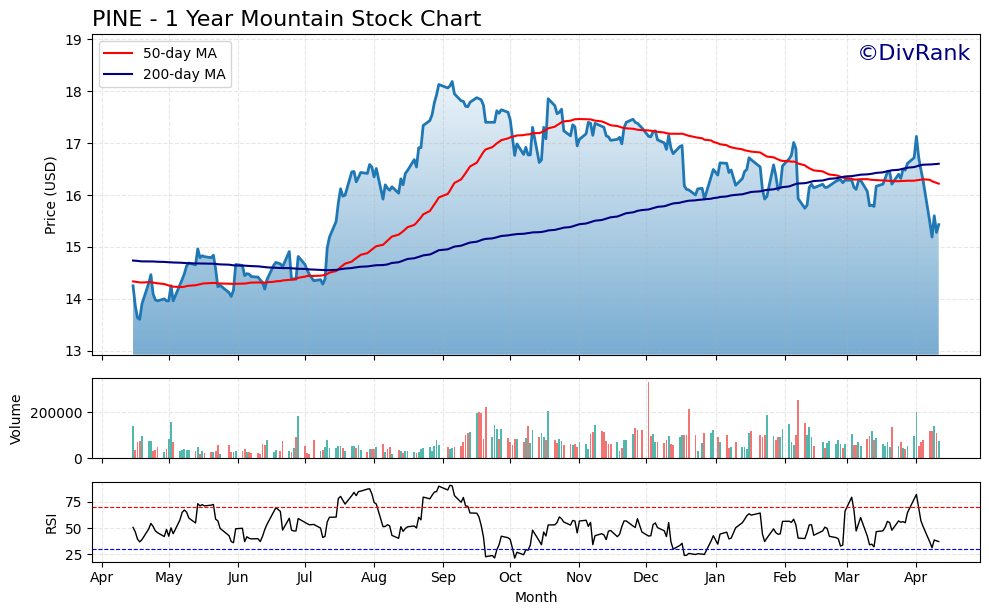Click the 50 RSI tick label
989x615 pixels.
[x=73, y=529]
